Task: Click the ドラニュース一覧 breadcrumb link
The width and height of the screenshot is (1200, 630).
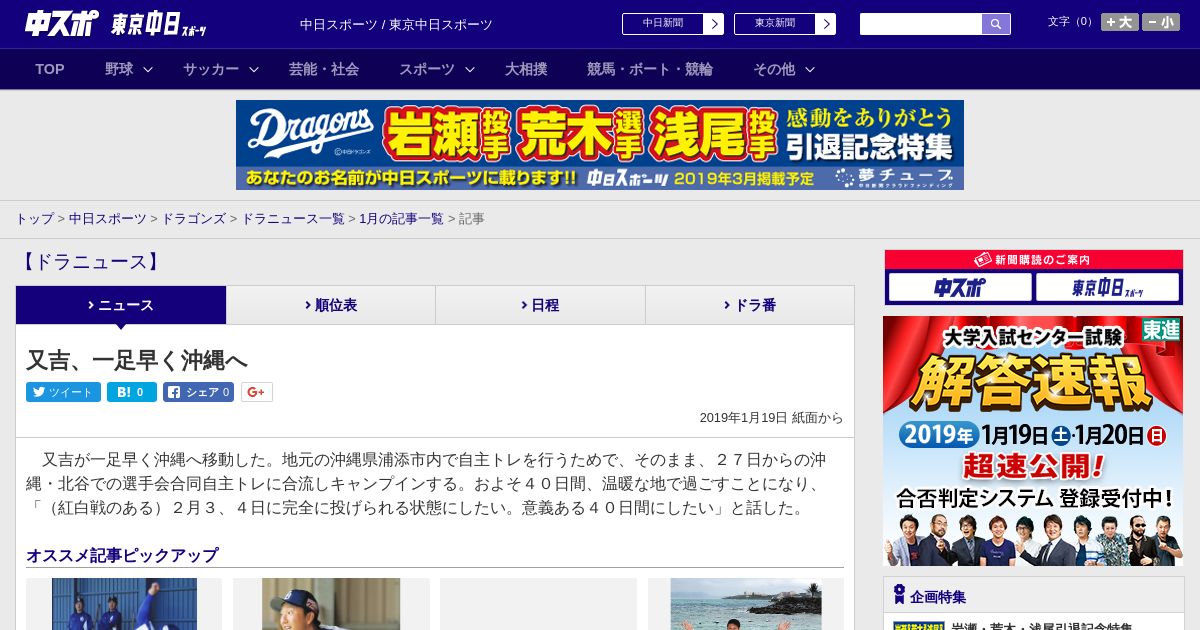Action: tap(293, 219)
